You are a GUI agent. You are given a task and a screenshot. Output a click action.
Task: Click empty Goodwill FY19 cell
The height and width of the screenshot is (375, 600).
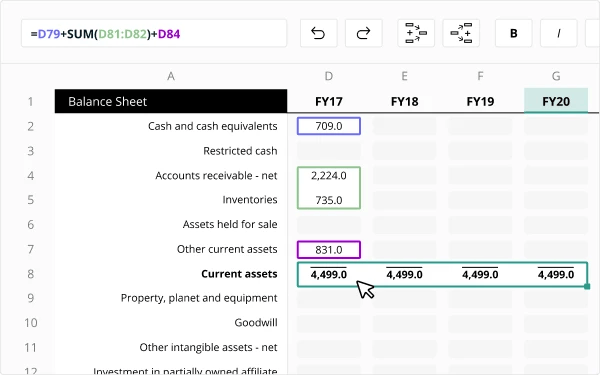(x=480, y=323)
